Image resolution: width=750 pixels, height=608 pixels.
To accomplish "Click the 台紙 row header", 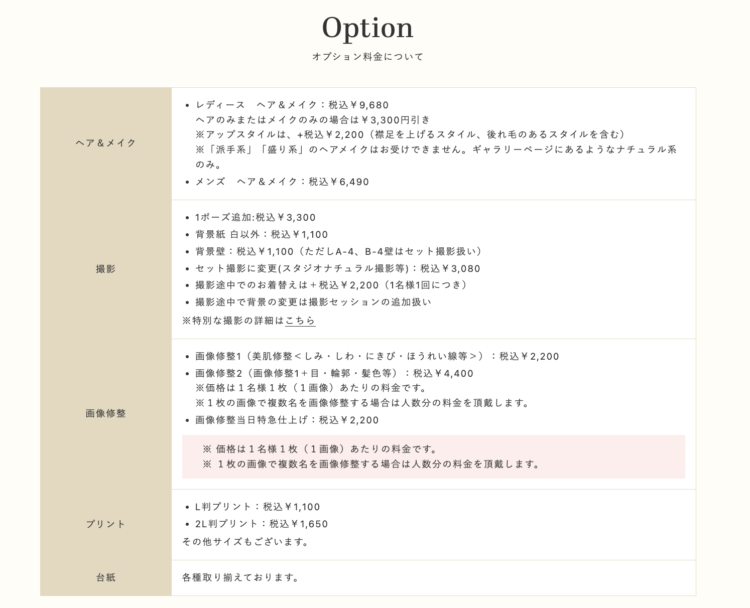I will (106, 577).
